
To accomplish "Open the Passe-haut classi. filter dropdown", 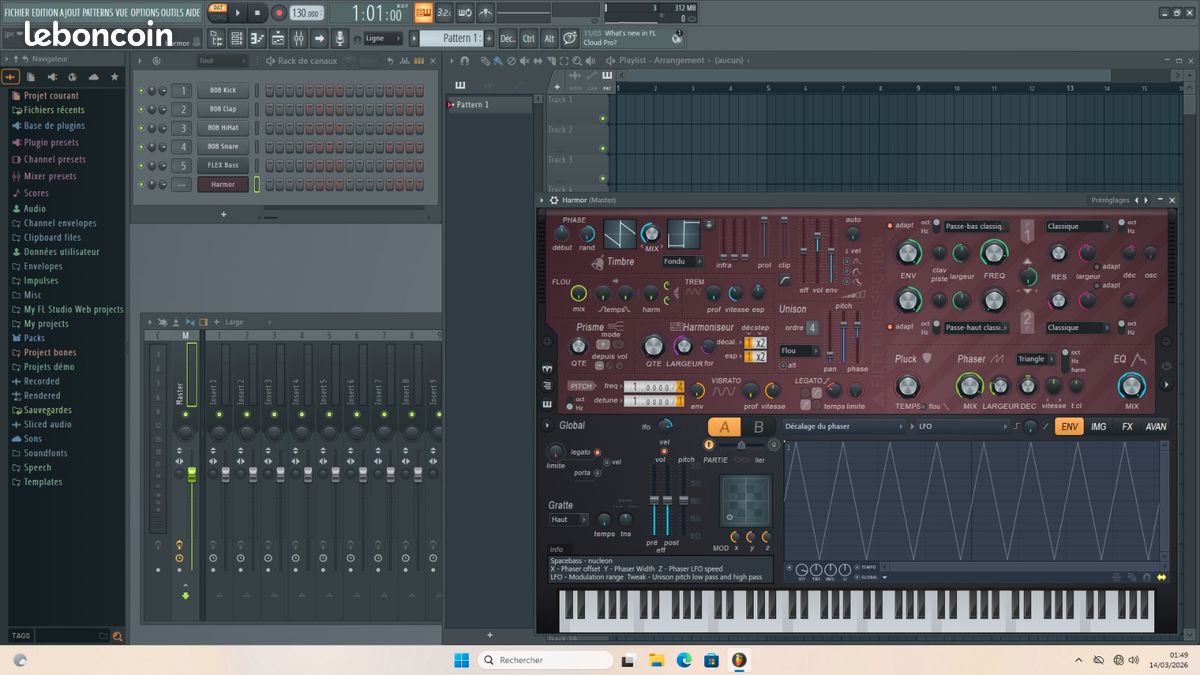I will coord(977,327).
